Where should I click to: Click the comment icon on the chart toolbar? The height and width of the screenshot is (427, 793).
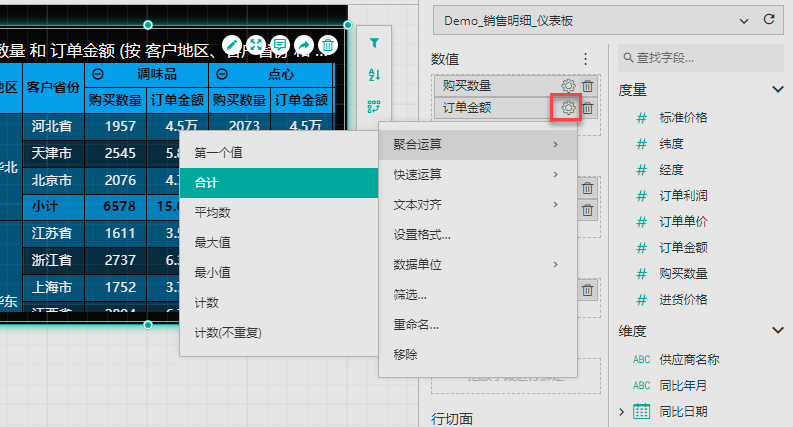coord(280,45)
